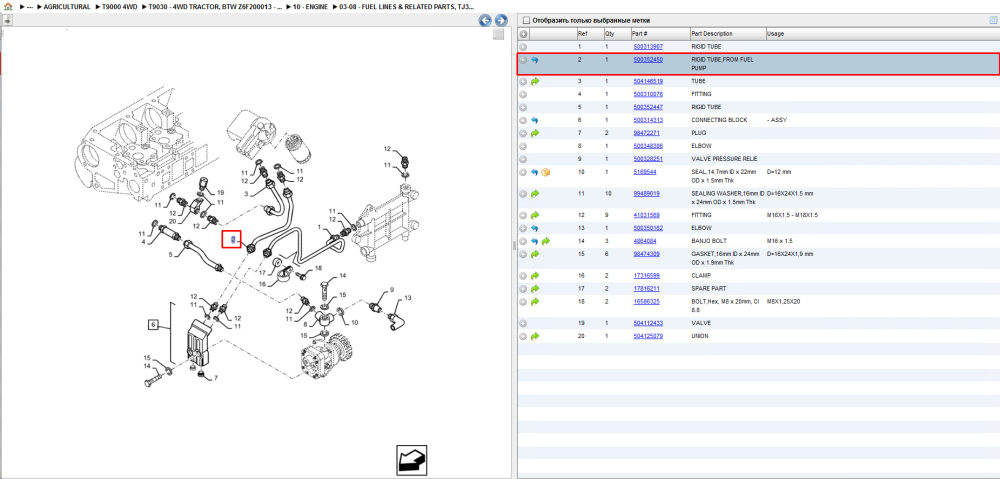The height and width of the screenshot is (479, 1000).
Task: Open part number 504125079 link
Action: click(647, 336)
